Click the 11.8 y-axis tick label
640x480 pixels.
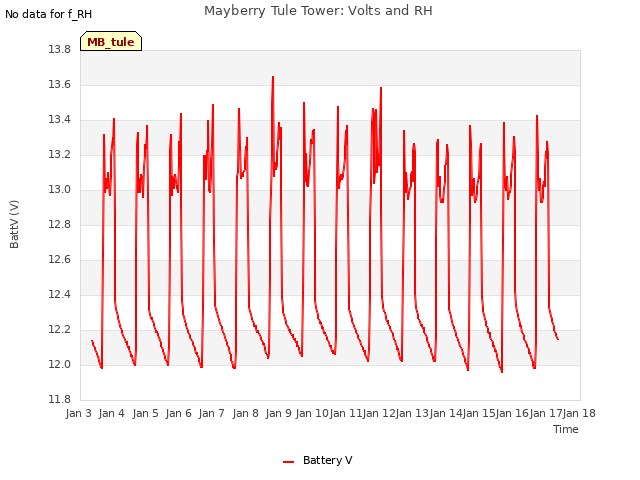[60, 400]
